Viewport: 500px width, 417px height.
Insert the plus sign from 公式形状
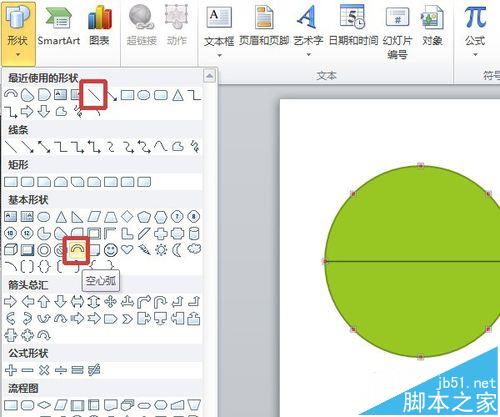pos(11,370)
